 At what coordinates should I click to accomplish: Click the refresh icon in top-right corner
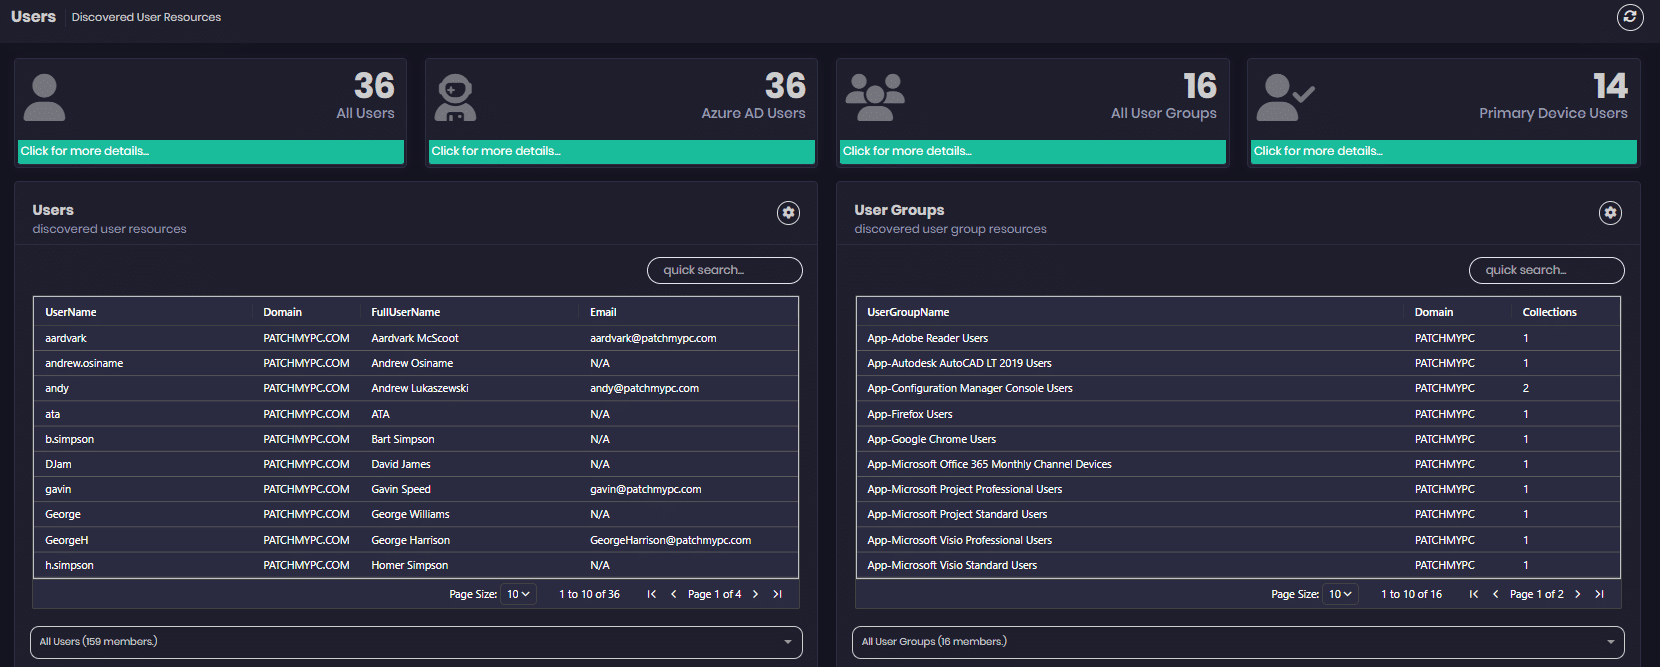tap(1630, 17)
